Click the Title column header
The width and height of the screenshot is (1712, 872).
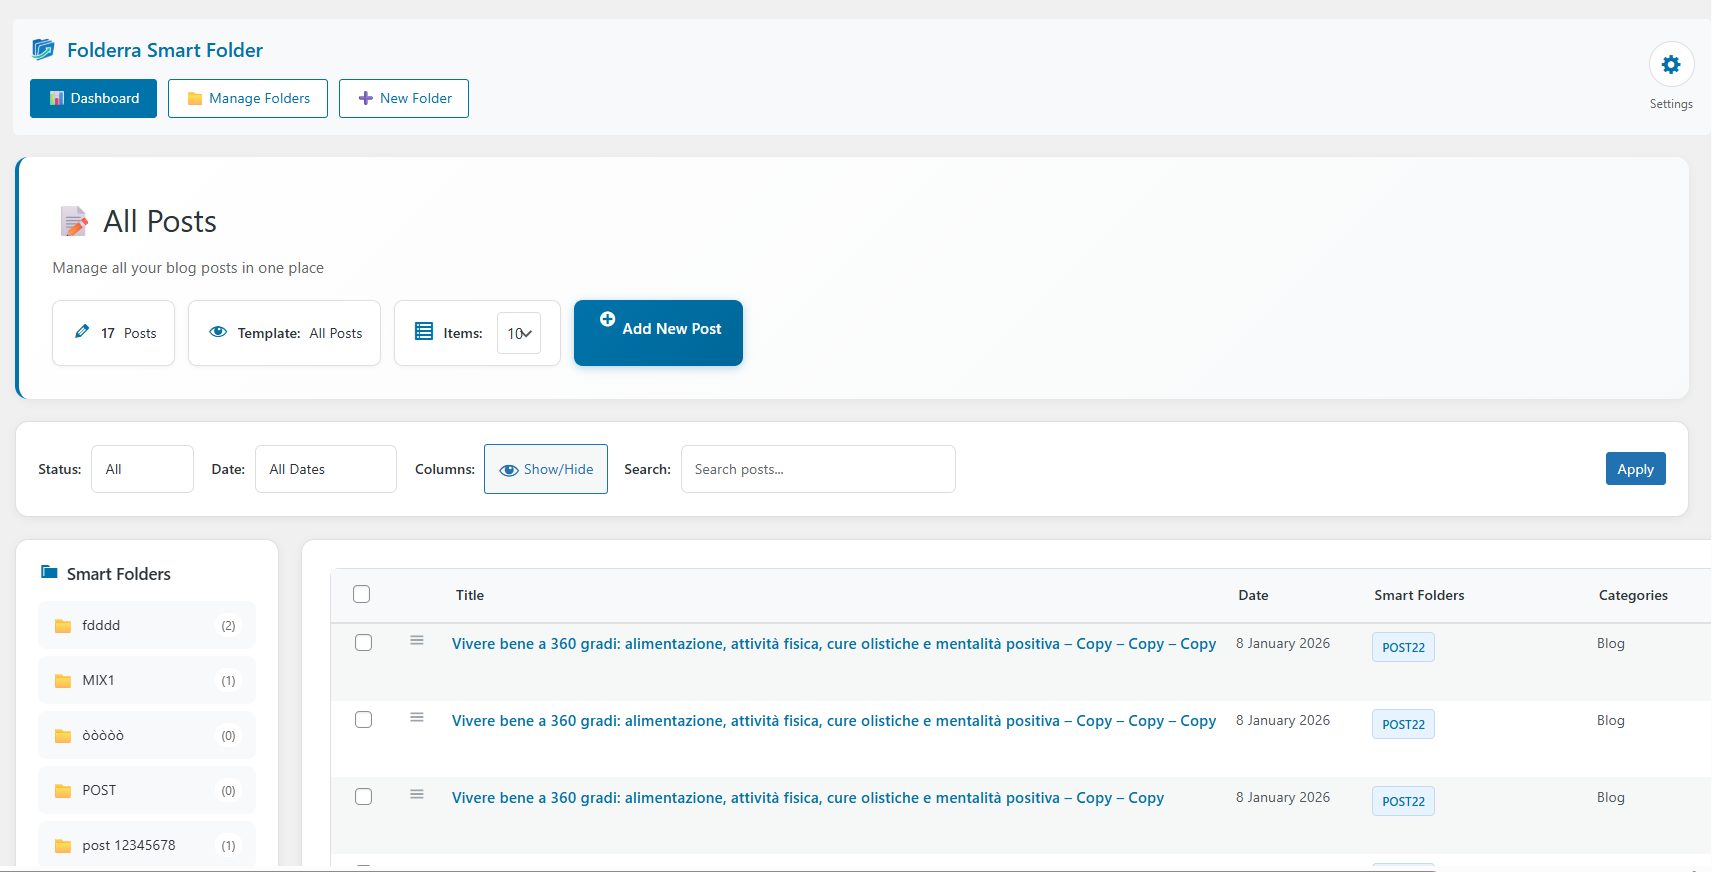[470, 595]
